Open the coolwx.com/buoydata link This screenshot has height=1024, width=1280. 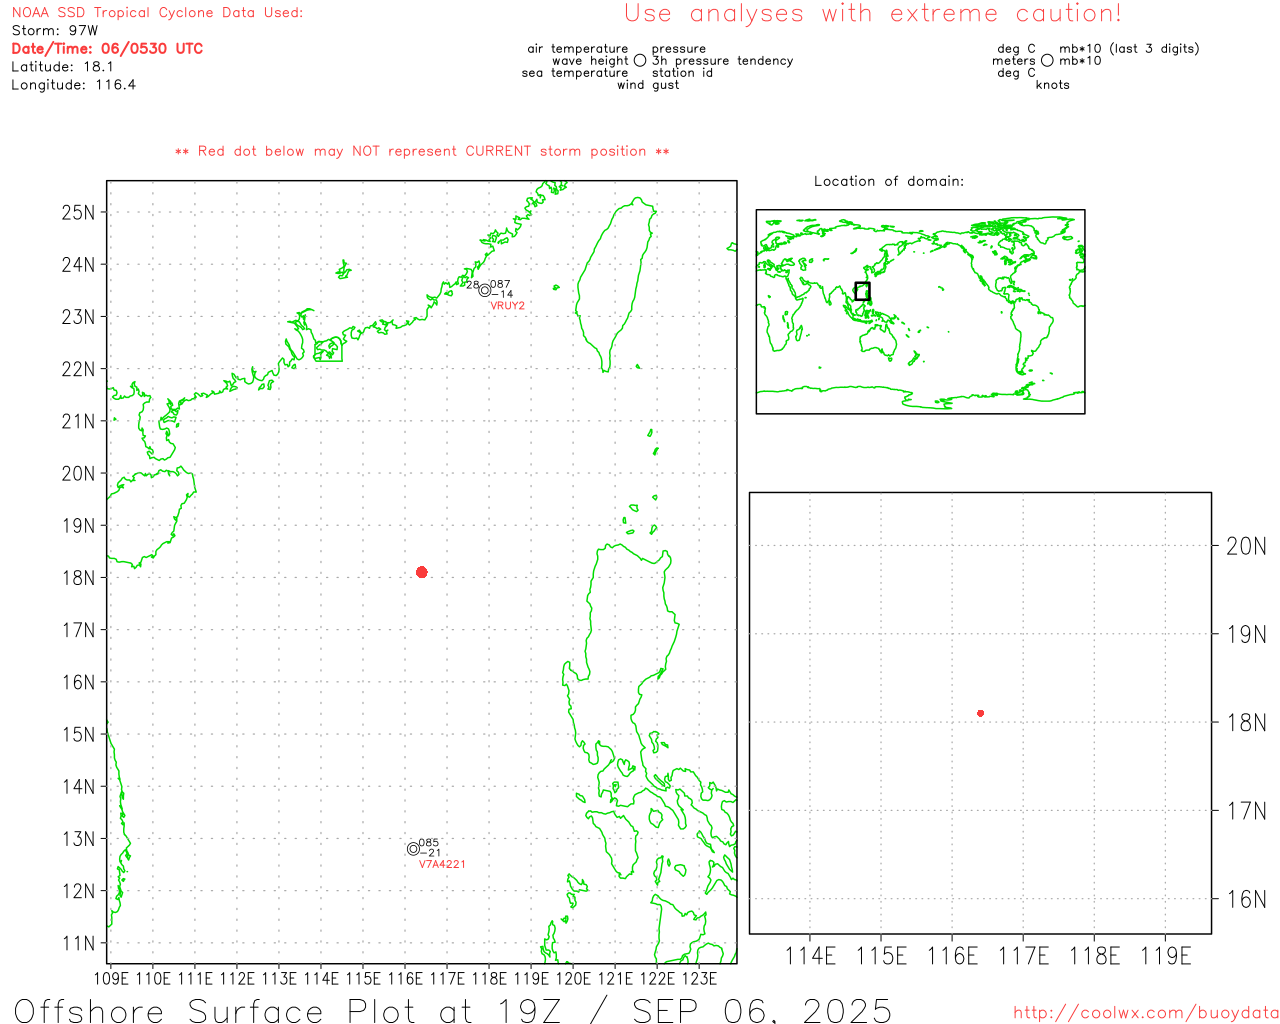pos(1146,1013)
